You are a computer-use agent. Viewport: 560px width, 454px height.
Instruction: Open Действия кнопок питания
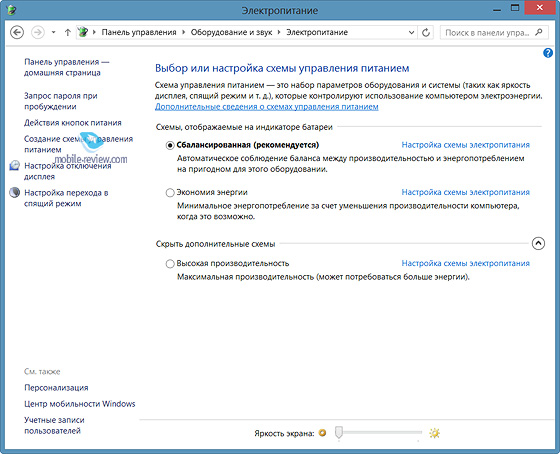coord(73,123)
